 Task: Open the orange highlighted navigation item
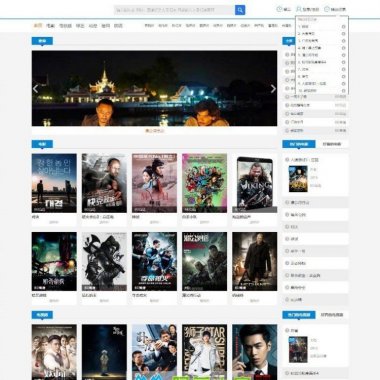pyautogui.click(x=37, y=25)
